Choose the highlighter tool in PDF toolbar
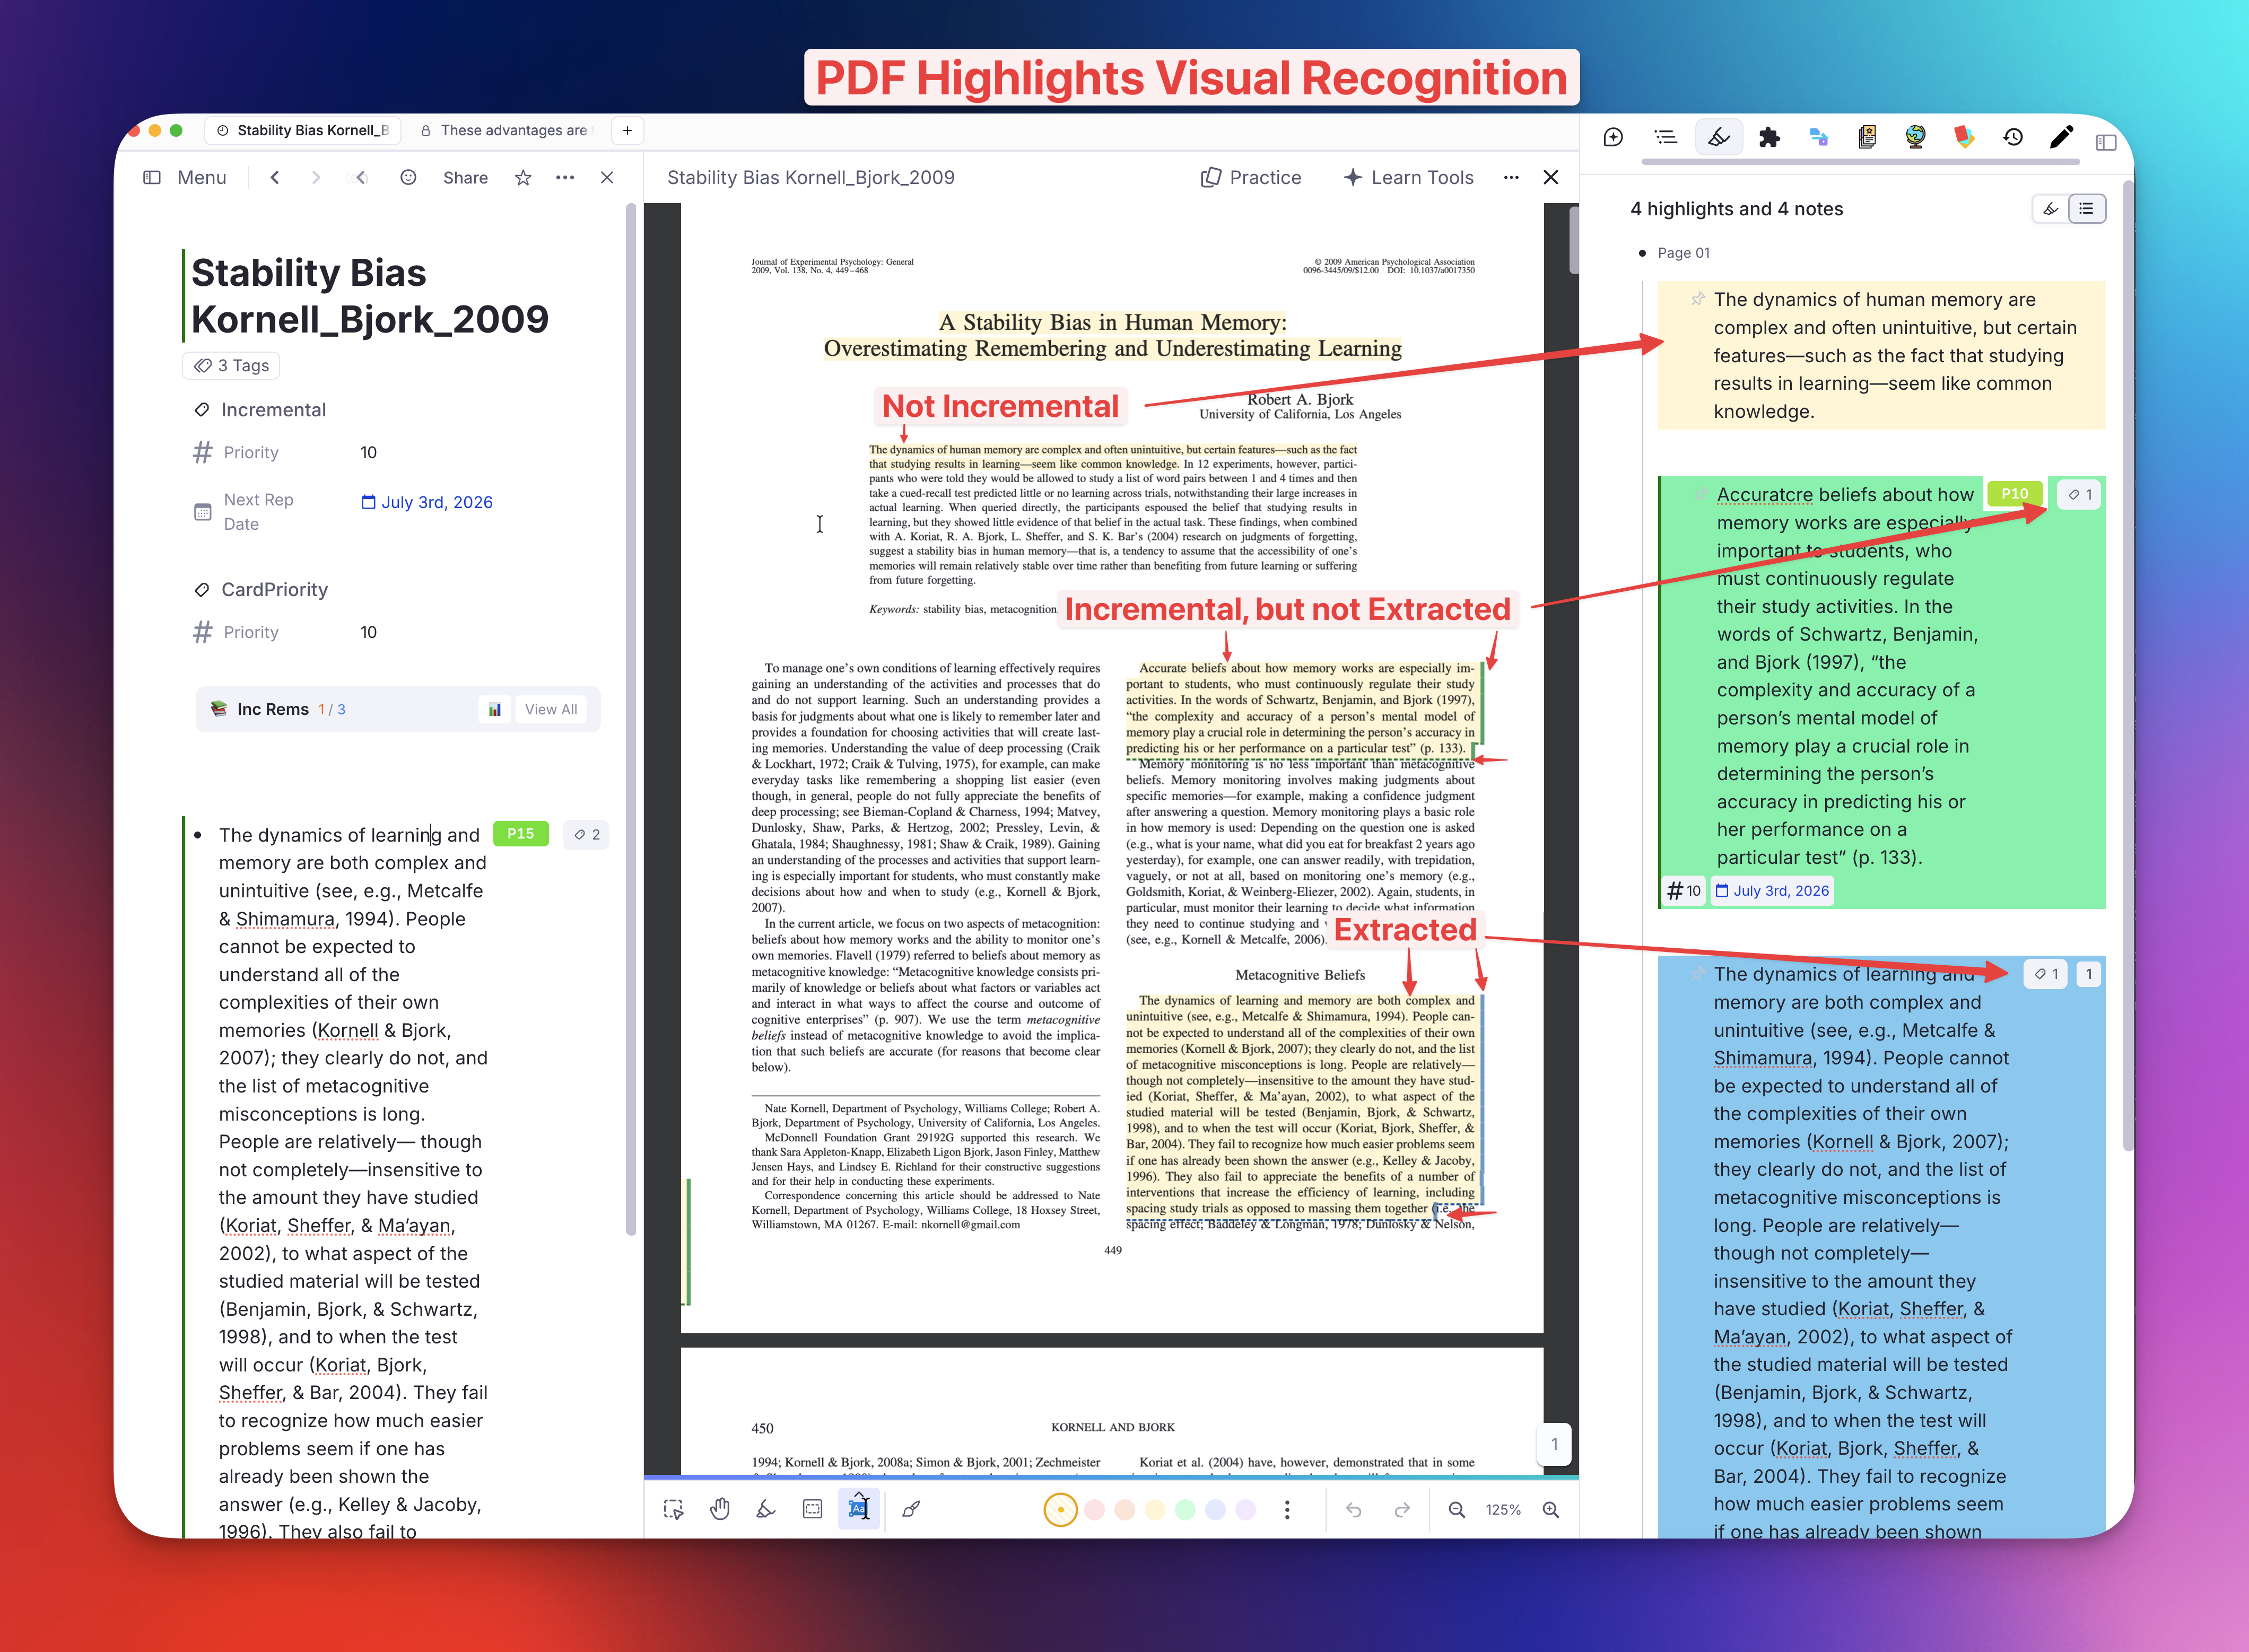This screenshot has width=2249, height=1652. (x=766, y=1509)
